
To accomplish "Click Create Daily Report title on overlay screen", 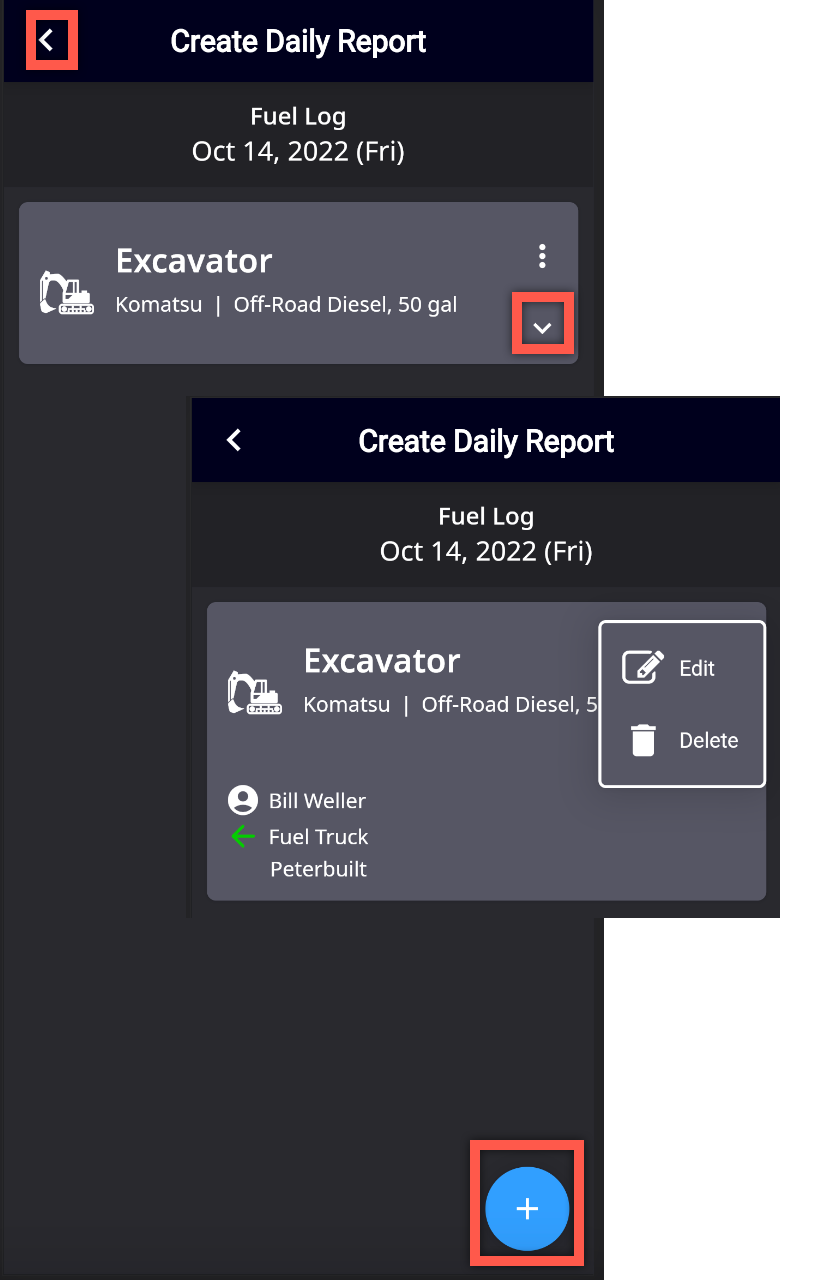I will tap(486, 441).
